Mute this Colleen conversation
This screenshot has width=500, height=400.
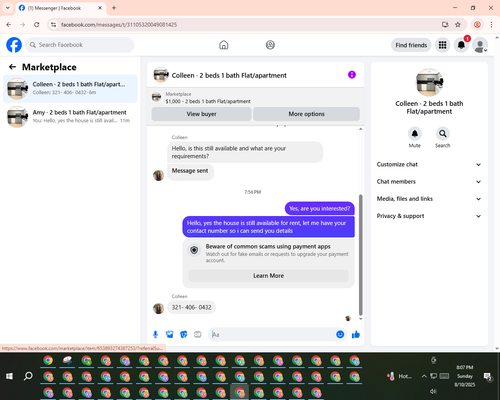415,134
